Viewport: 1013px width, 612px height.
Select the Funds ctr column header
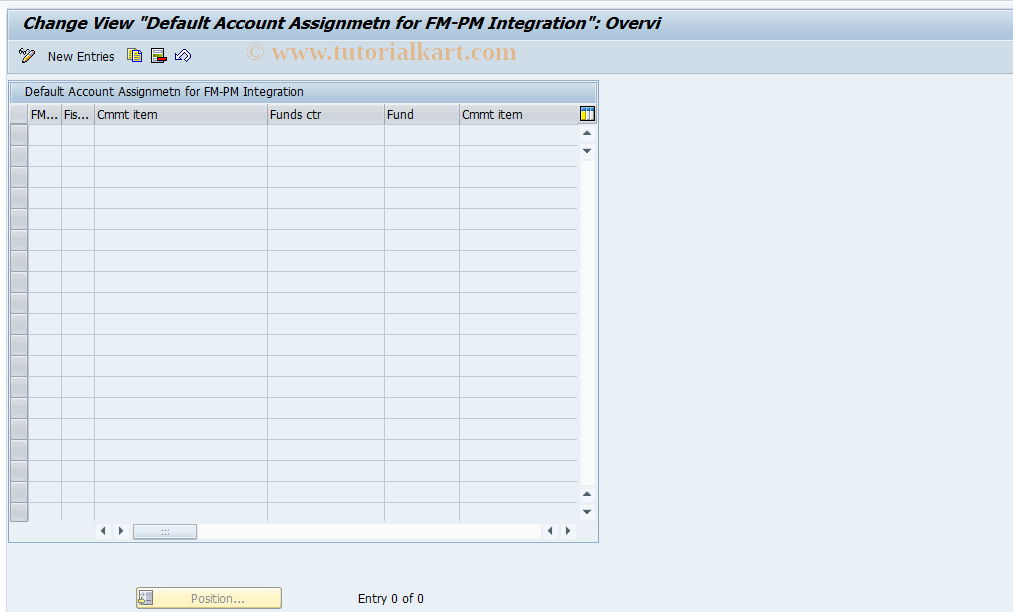[x=326, y=114]
